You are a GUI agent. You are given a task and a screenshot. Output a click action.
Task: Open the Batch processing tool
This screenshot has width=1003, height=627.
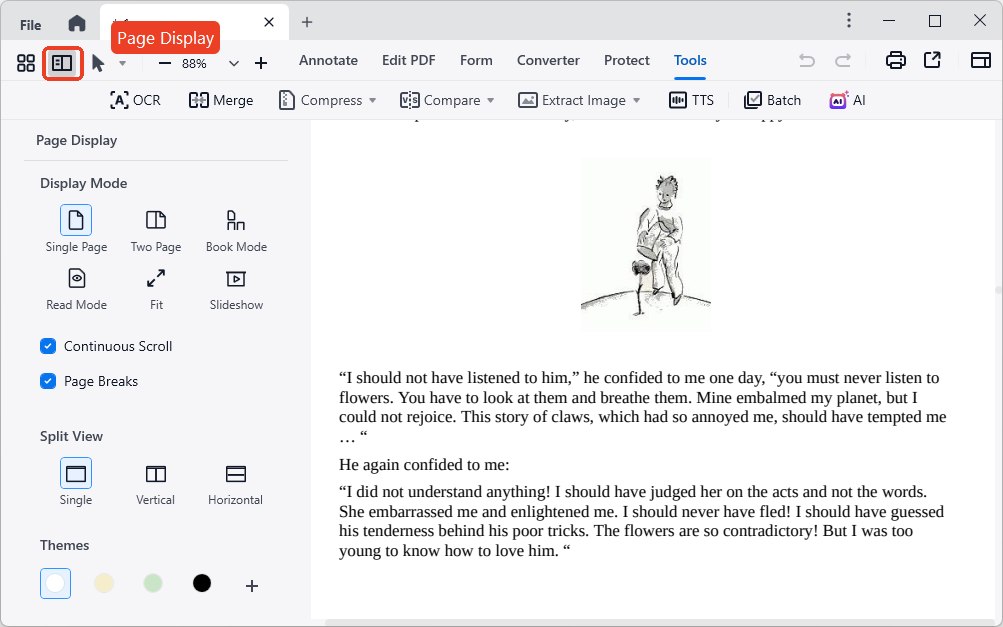[772, 100]
